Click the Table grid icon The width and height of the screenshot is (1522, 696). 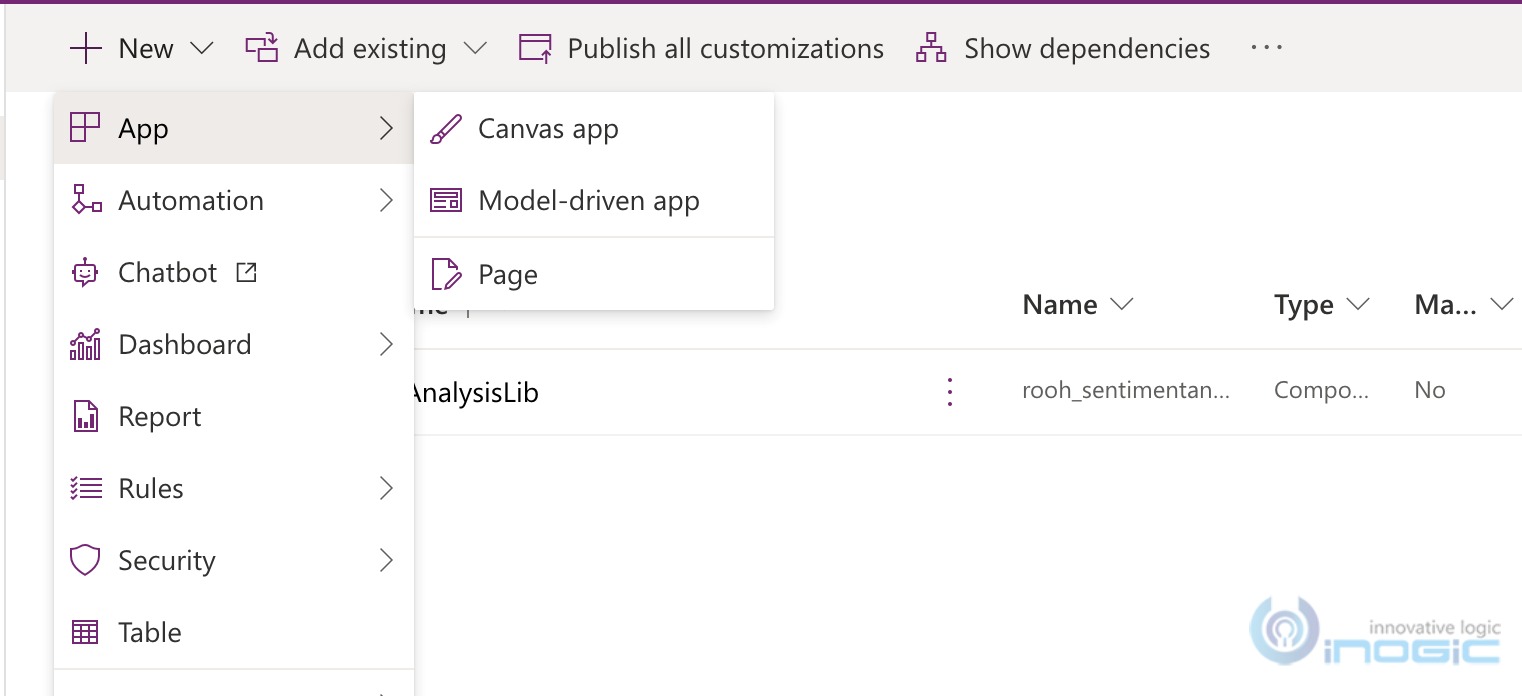pyautogui.click(x=86, y=633)
